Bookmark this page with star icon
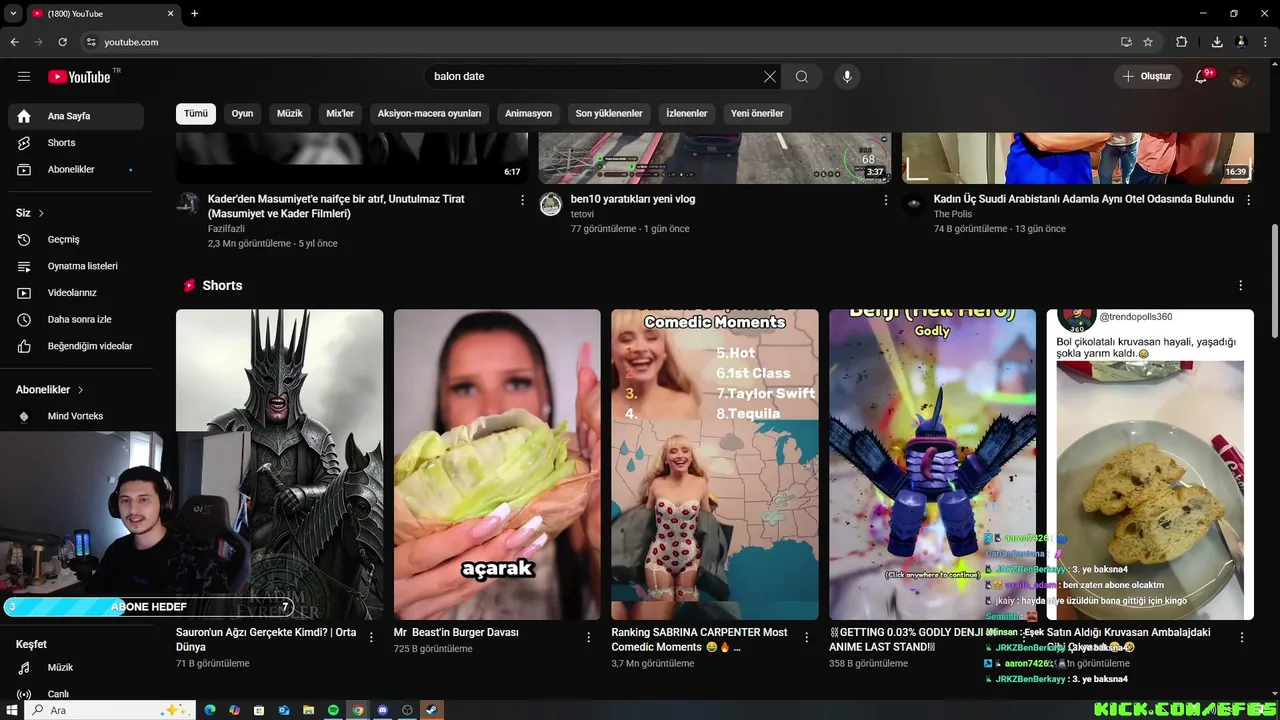The width and height of the screenshot is (1280, 720). pos(1148,42)
